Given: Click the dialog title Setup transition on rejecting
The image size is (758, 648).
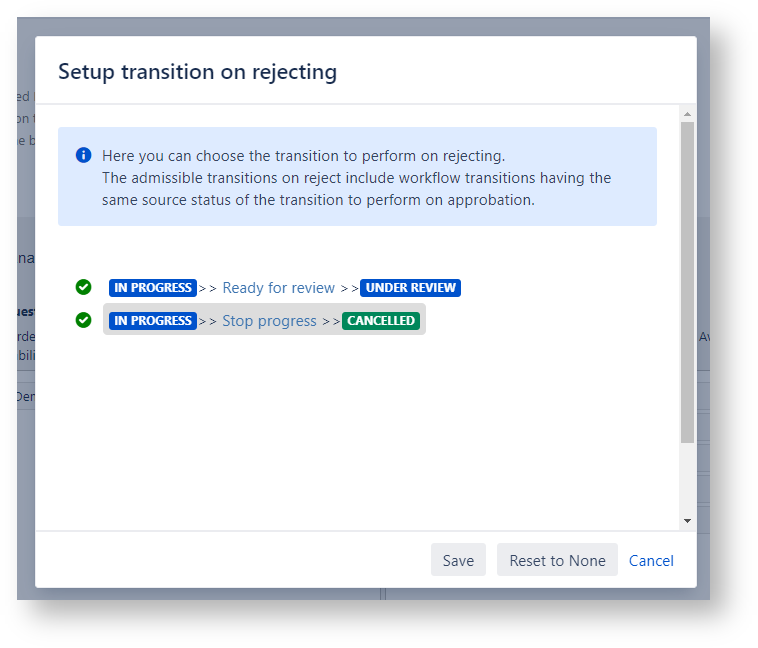Looking at the screenshot, I should coord(197,71).
